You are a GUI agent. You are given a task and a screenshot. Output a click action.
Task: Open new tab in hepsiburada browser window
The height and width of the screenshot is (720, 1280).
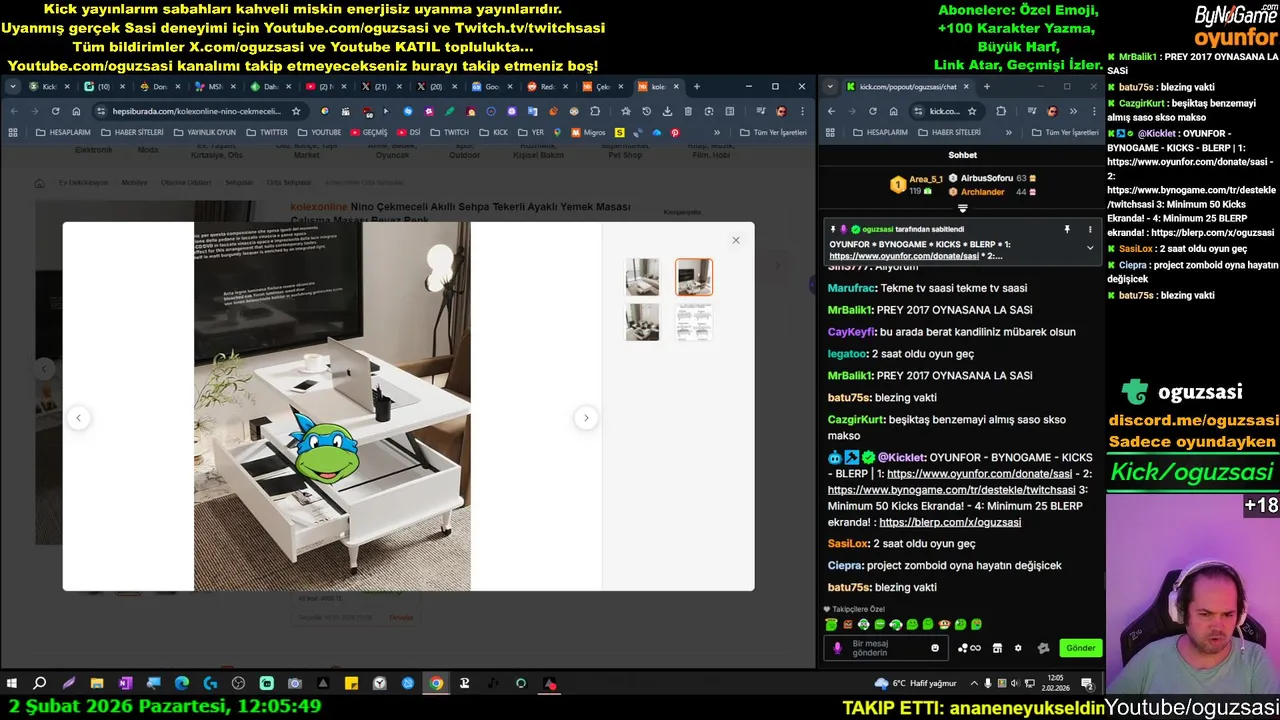pos(697,87)
